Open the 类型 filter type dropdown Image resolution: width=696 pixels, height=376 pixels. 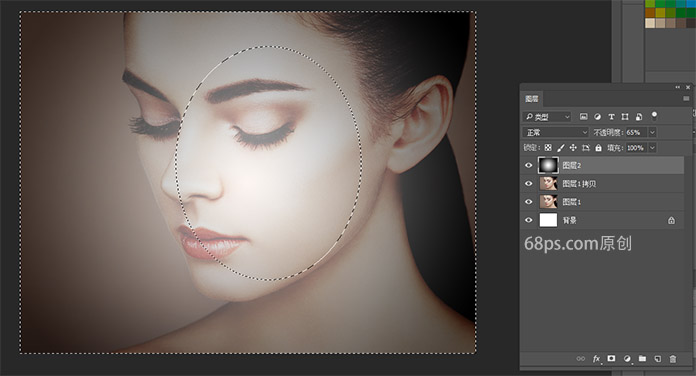546,117
